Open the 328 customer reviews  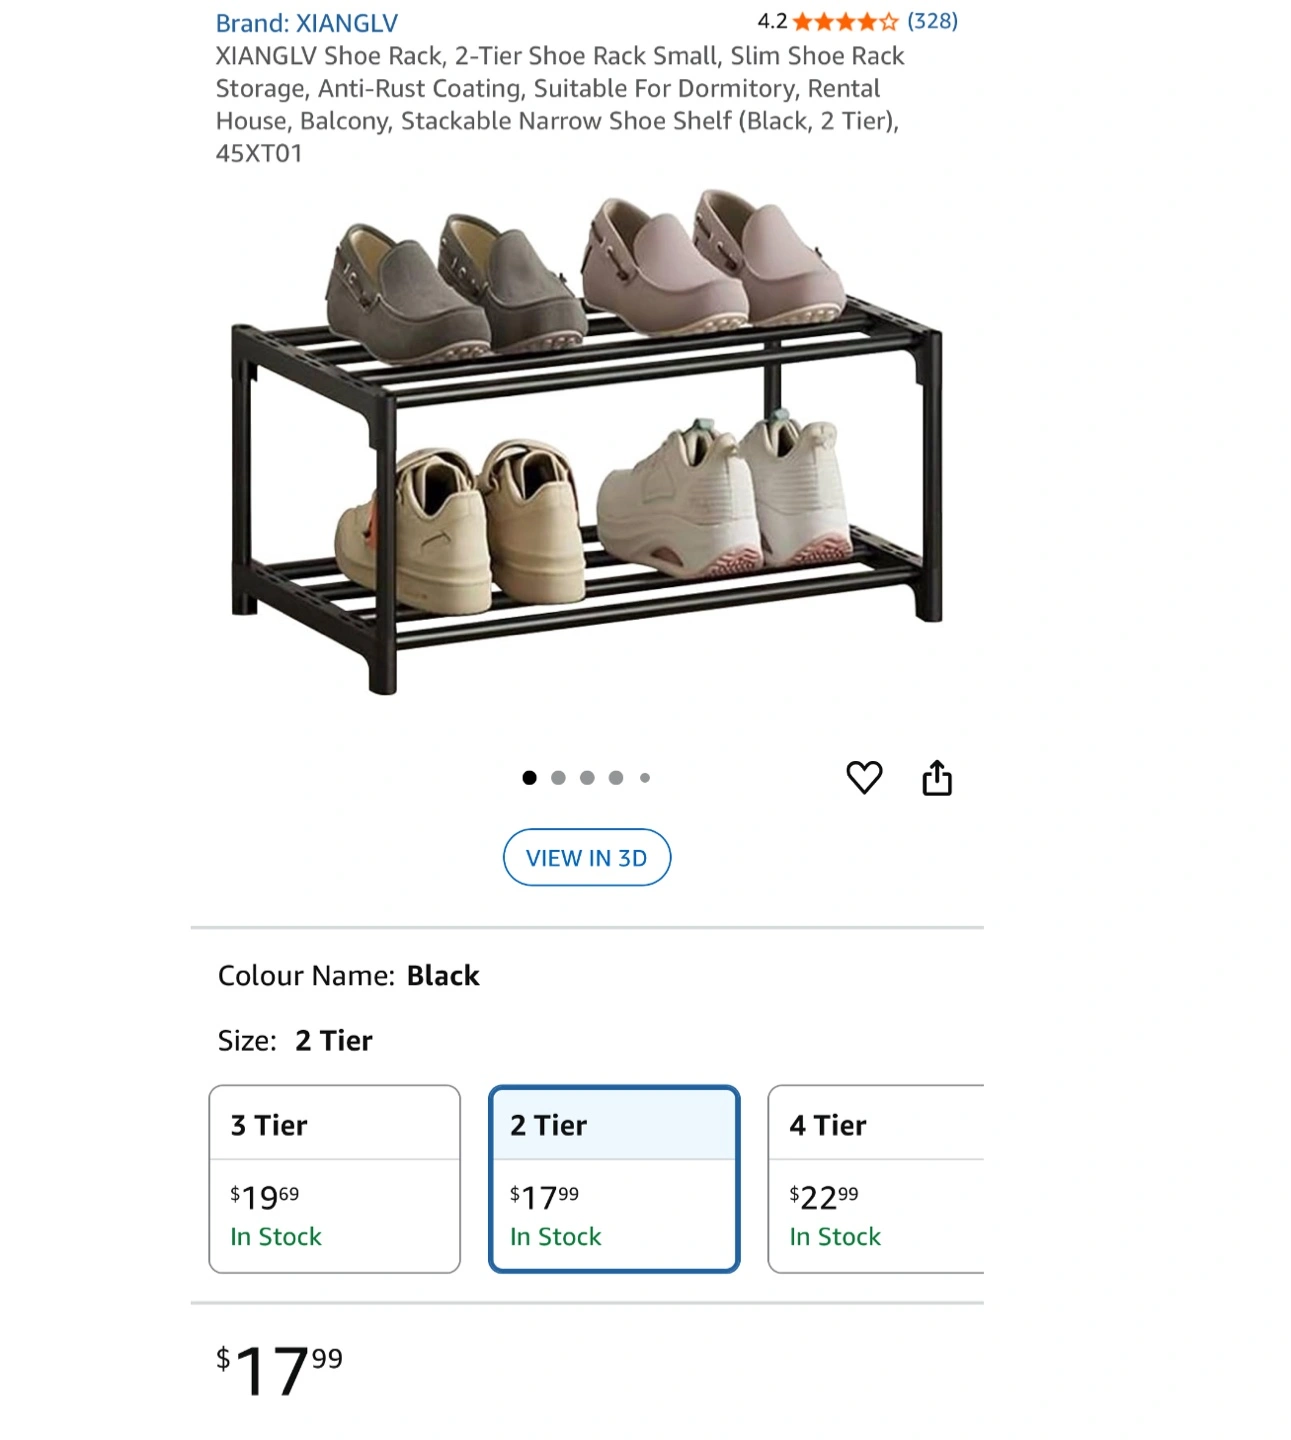click(x=932, y=21)
